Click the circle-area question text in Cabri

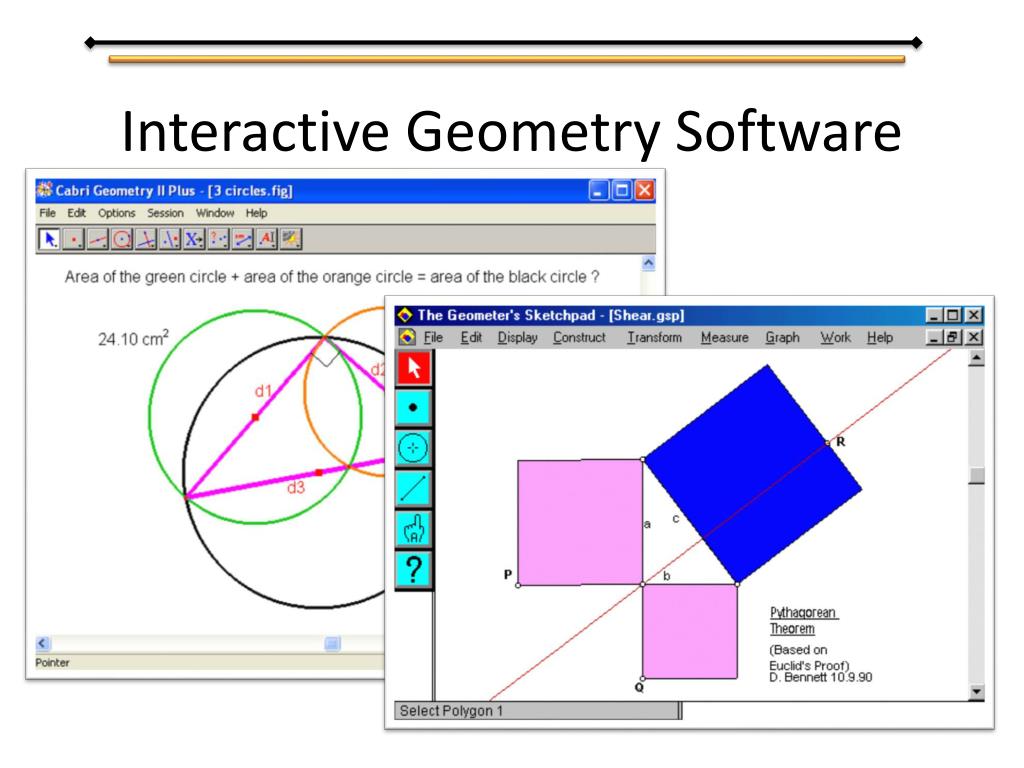(332, 277)
